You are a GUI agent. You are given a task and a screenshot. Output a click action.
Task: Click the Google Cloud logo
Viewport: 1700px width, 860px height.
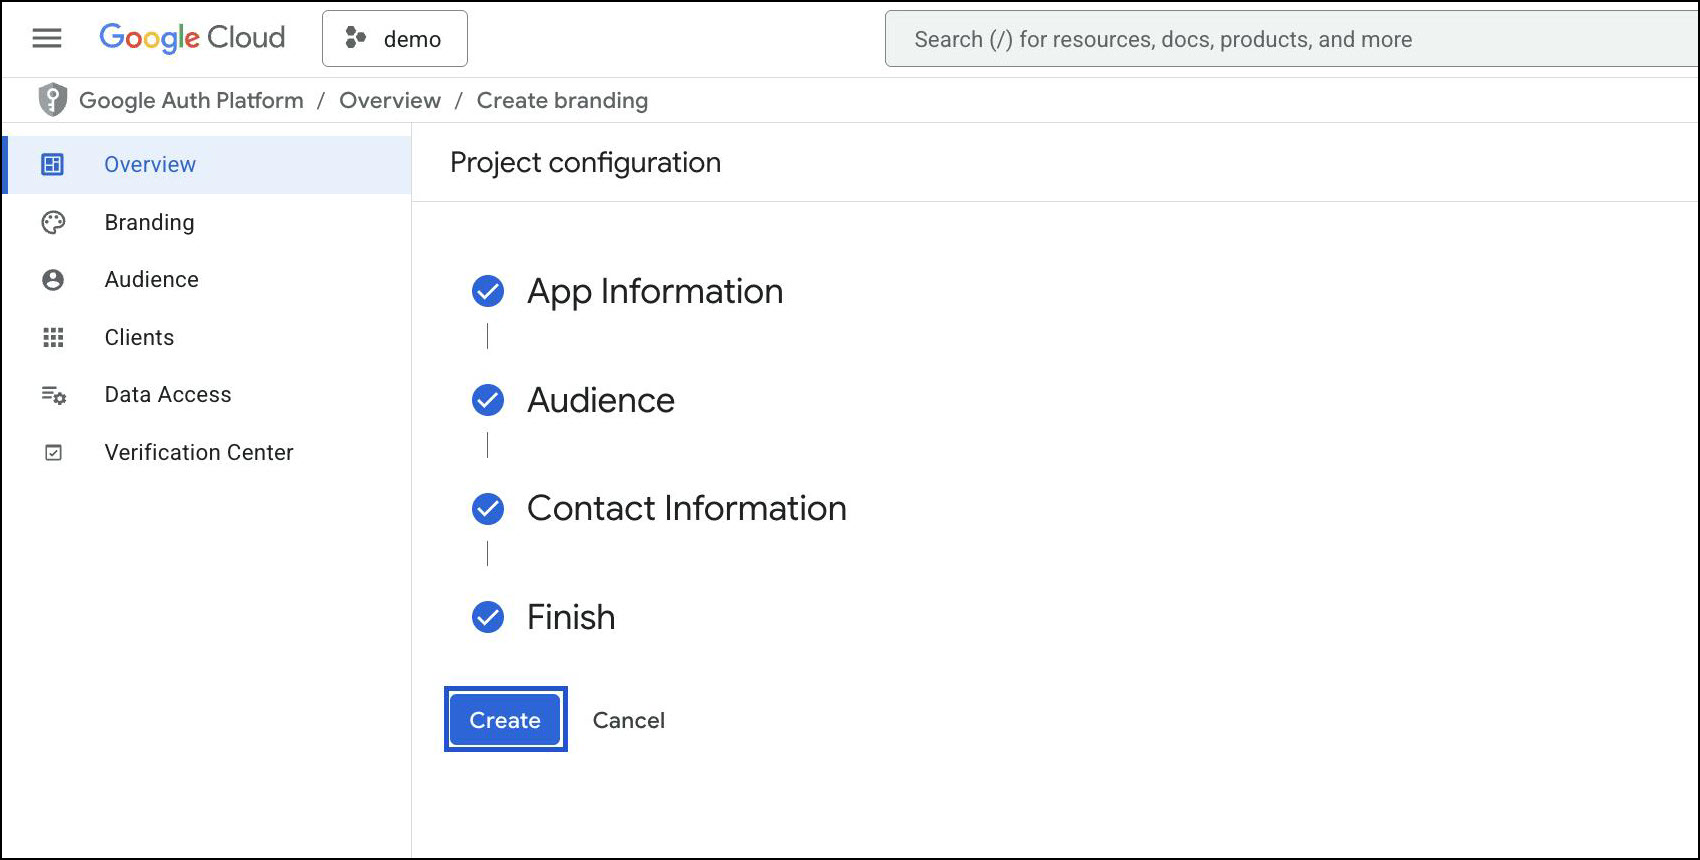[x=192, y=38]
